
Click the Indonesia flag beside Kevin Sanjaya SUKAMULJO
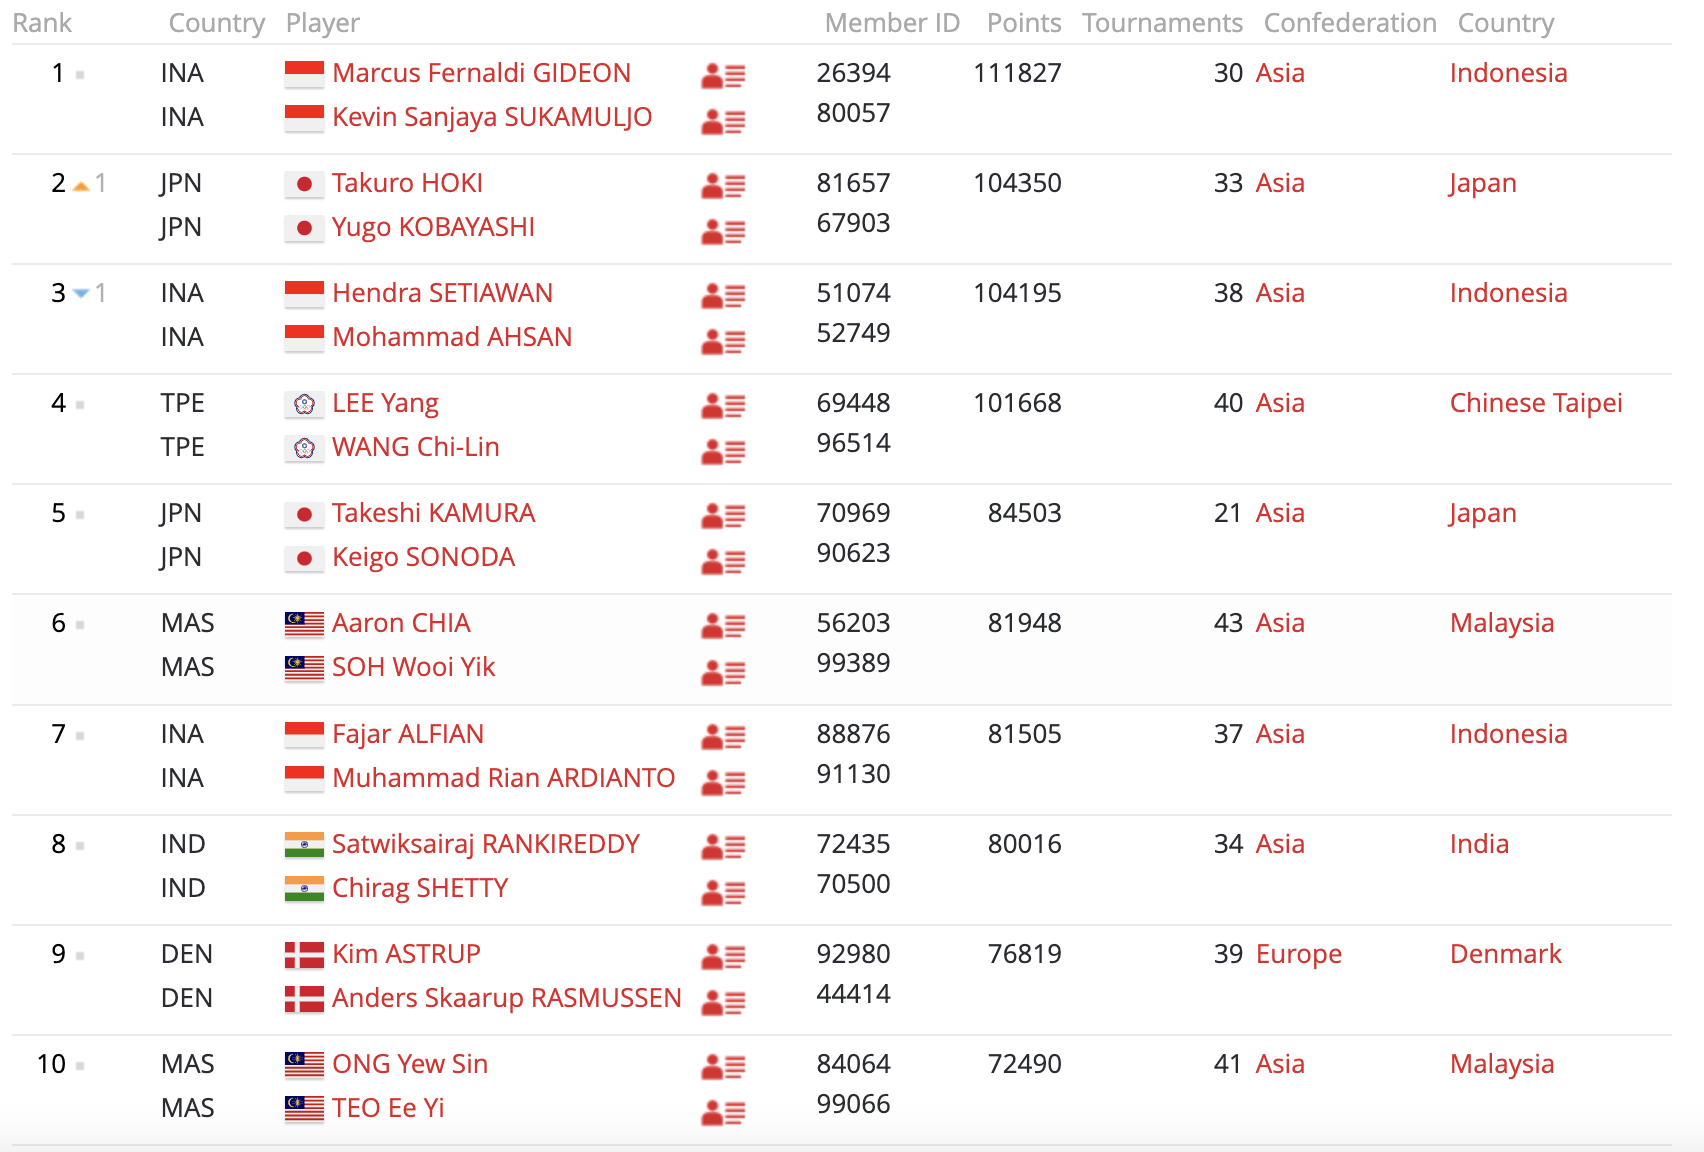coord(304,118)
